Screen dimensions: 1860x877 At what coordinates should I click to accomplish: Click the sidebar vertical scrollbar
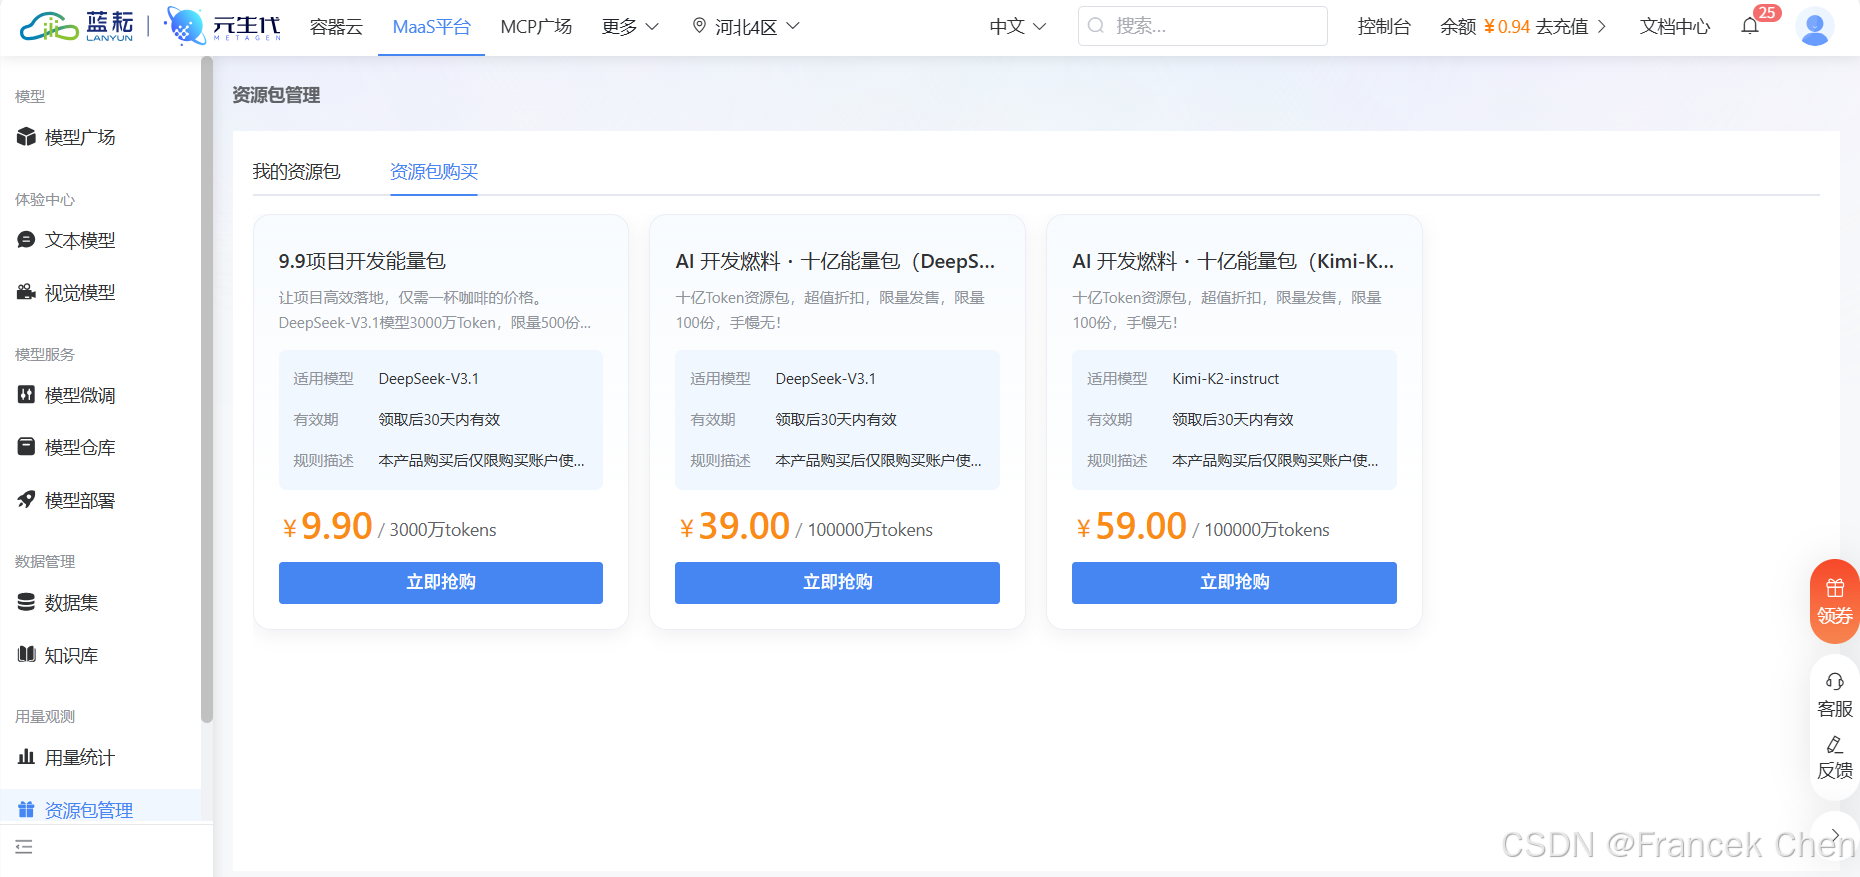point(207,390)
